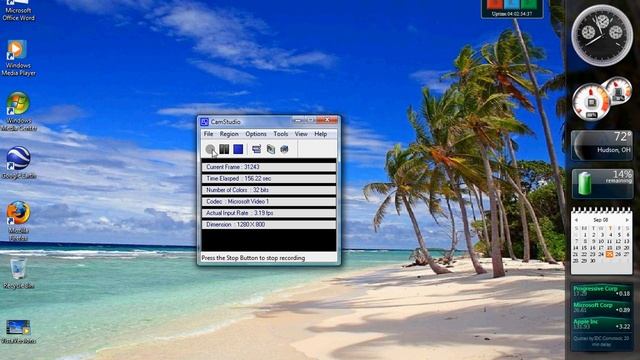This screenshot has height=360, width=640.
Task: Go to previous month in calendar gadget
Action: [576, 220]
